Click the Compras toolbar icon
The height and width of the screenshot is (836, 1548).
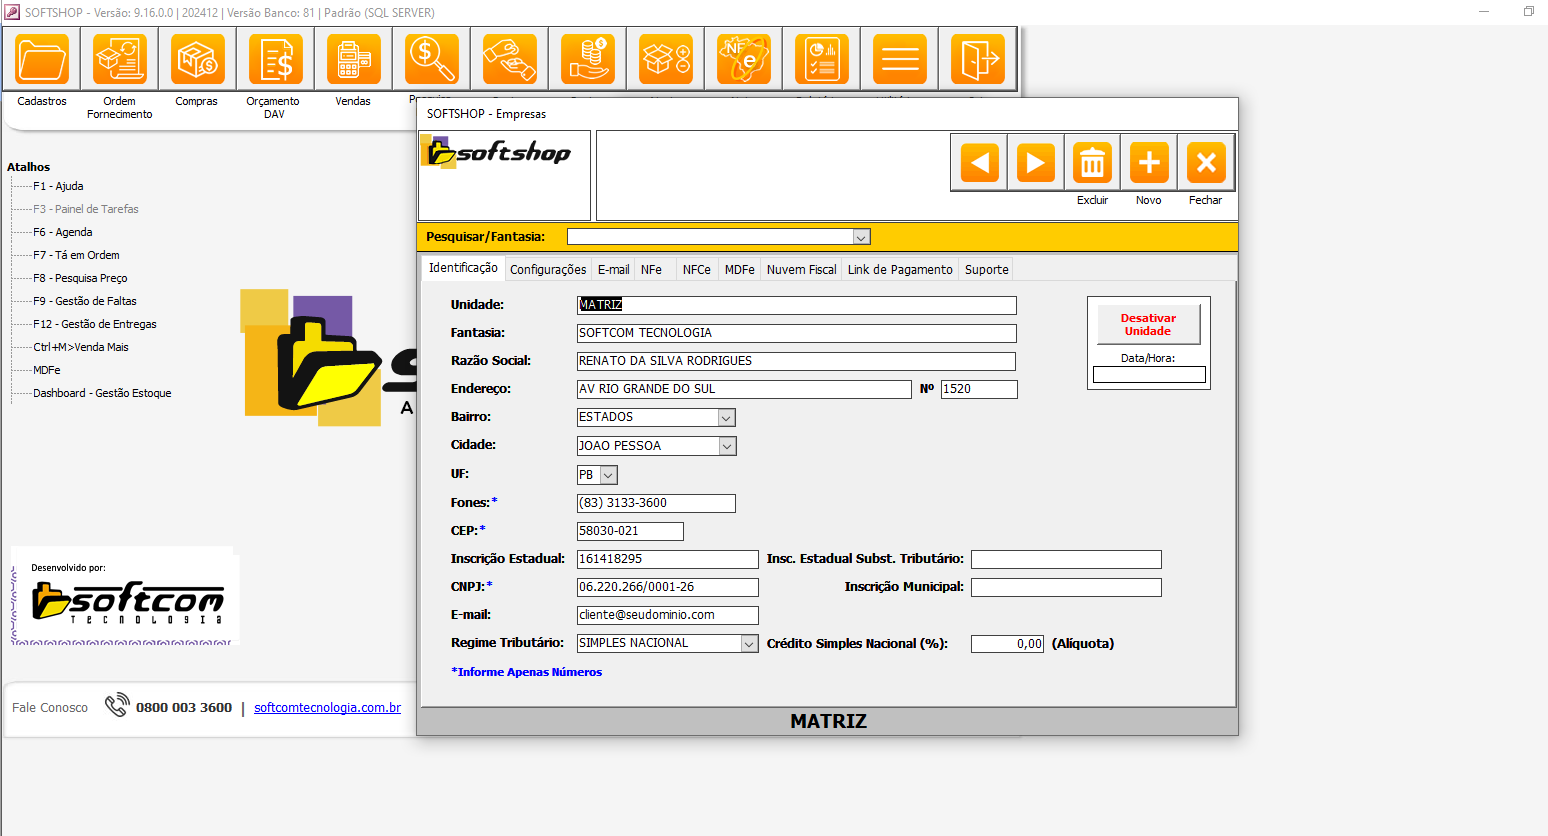[x=197, y=60]
